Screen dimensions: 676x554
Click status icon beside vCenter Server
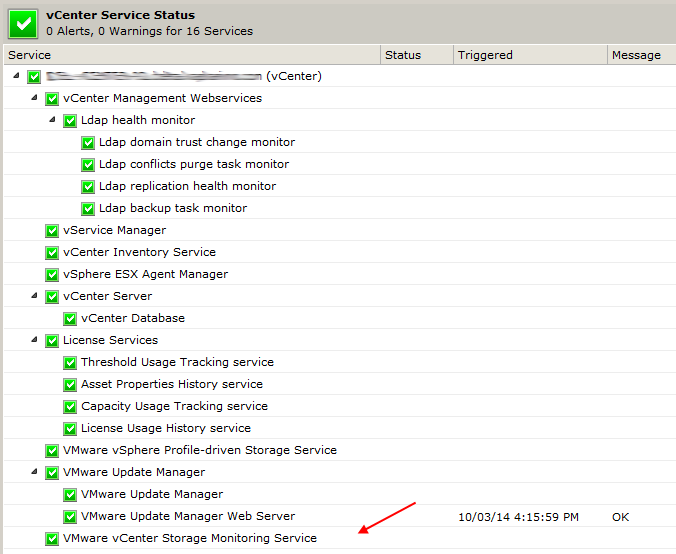[x=52, y=297]
